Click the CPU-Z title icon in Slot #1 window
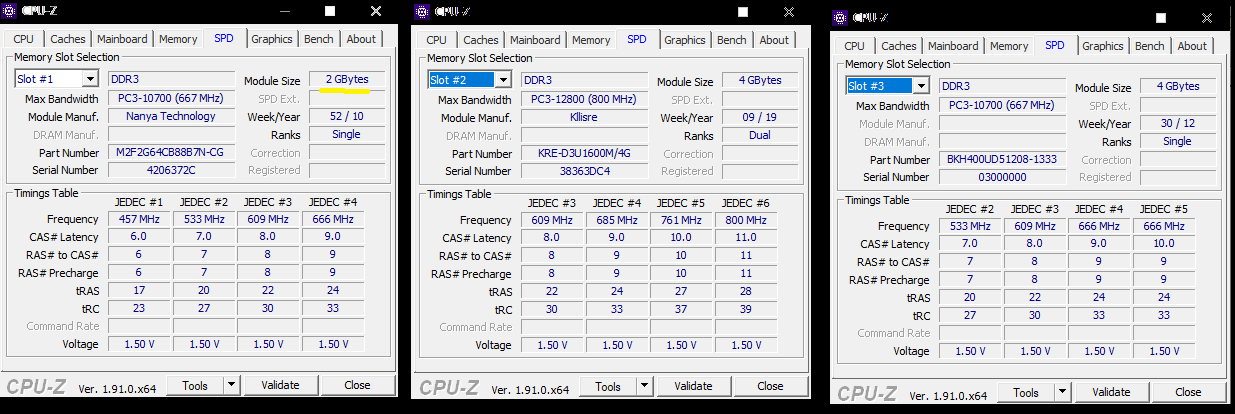1235x414 pixels. click(10, 13)
